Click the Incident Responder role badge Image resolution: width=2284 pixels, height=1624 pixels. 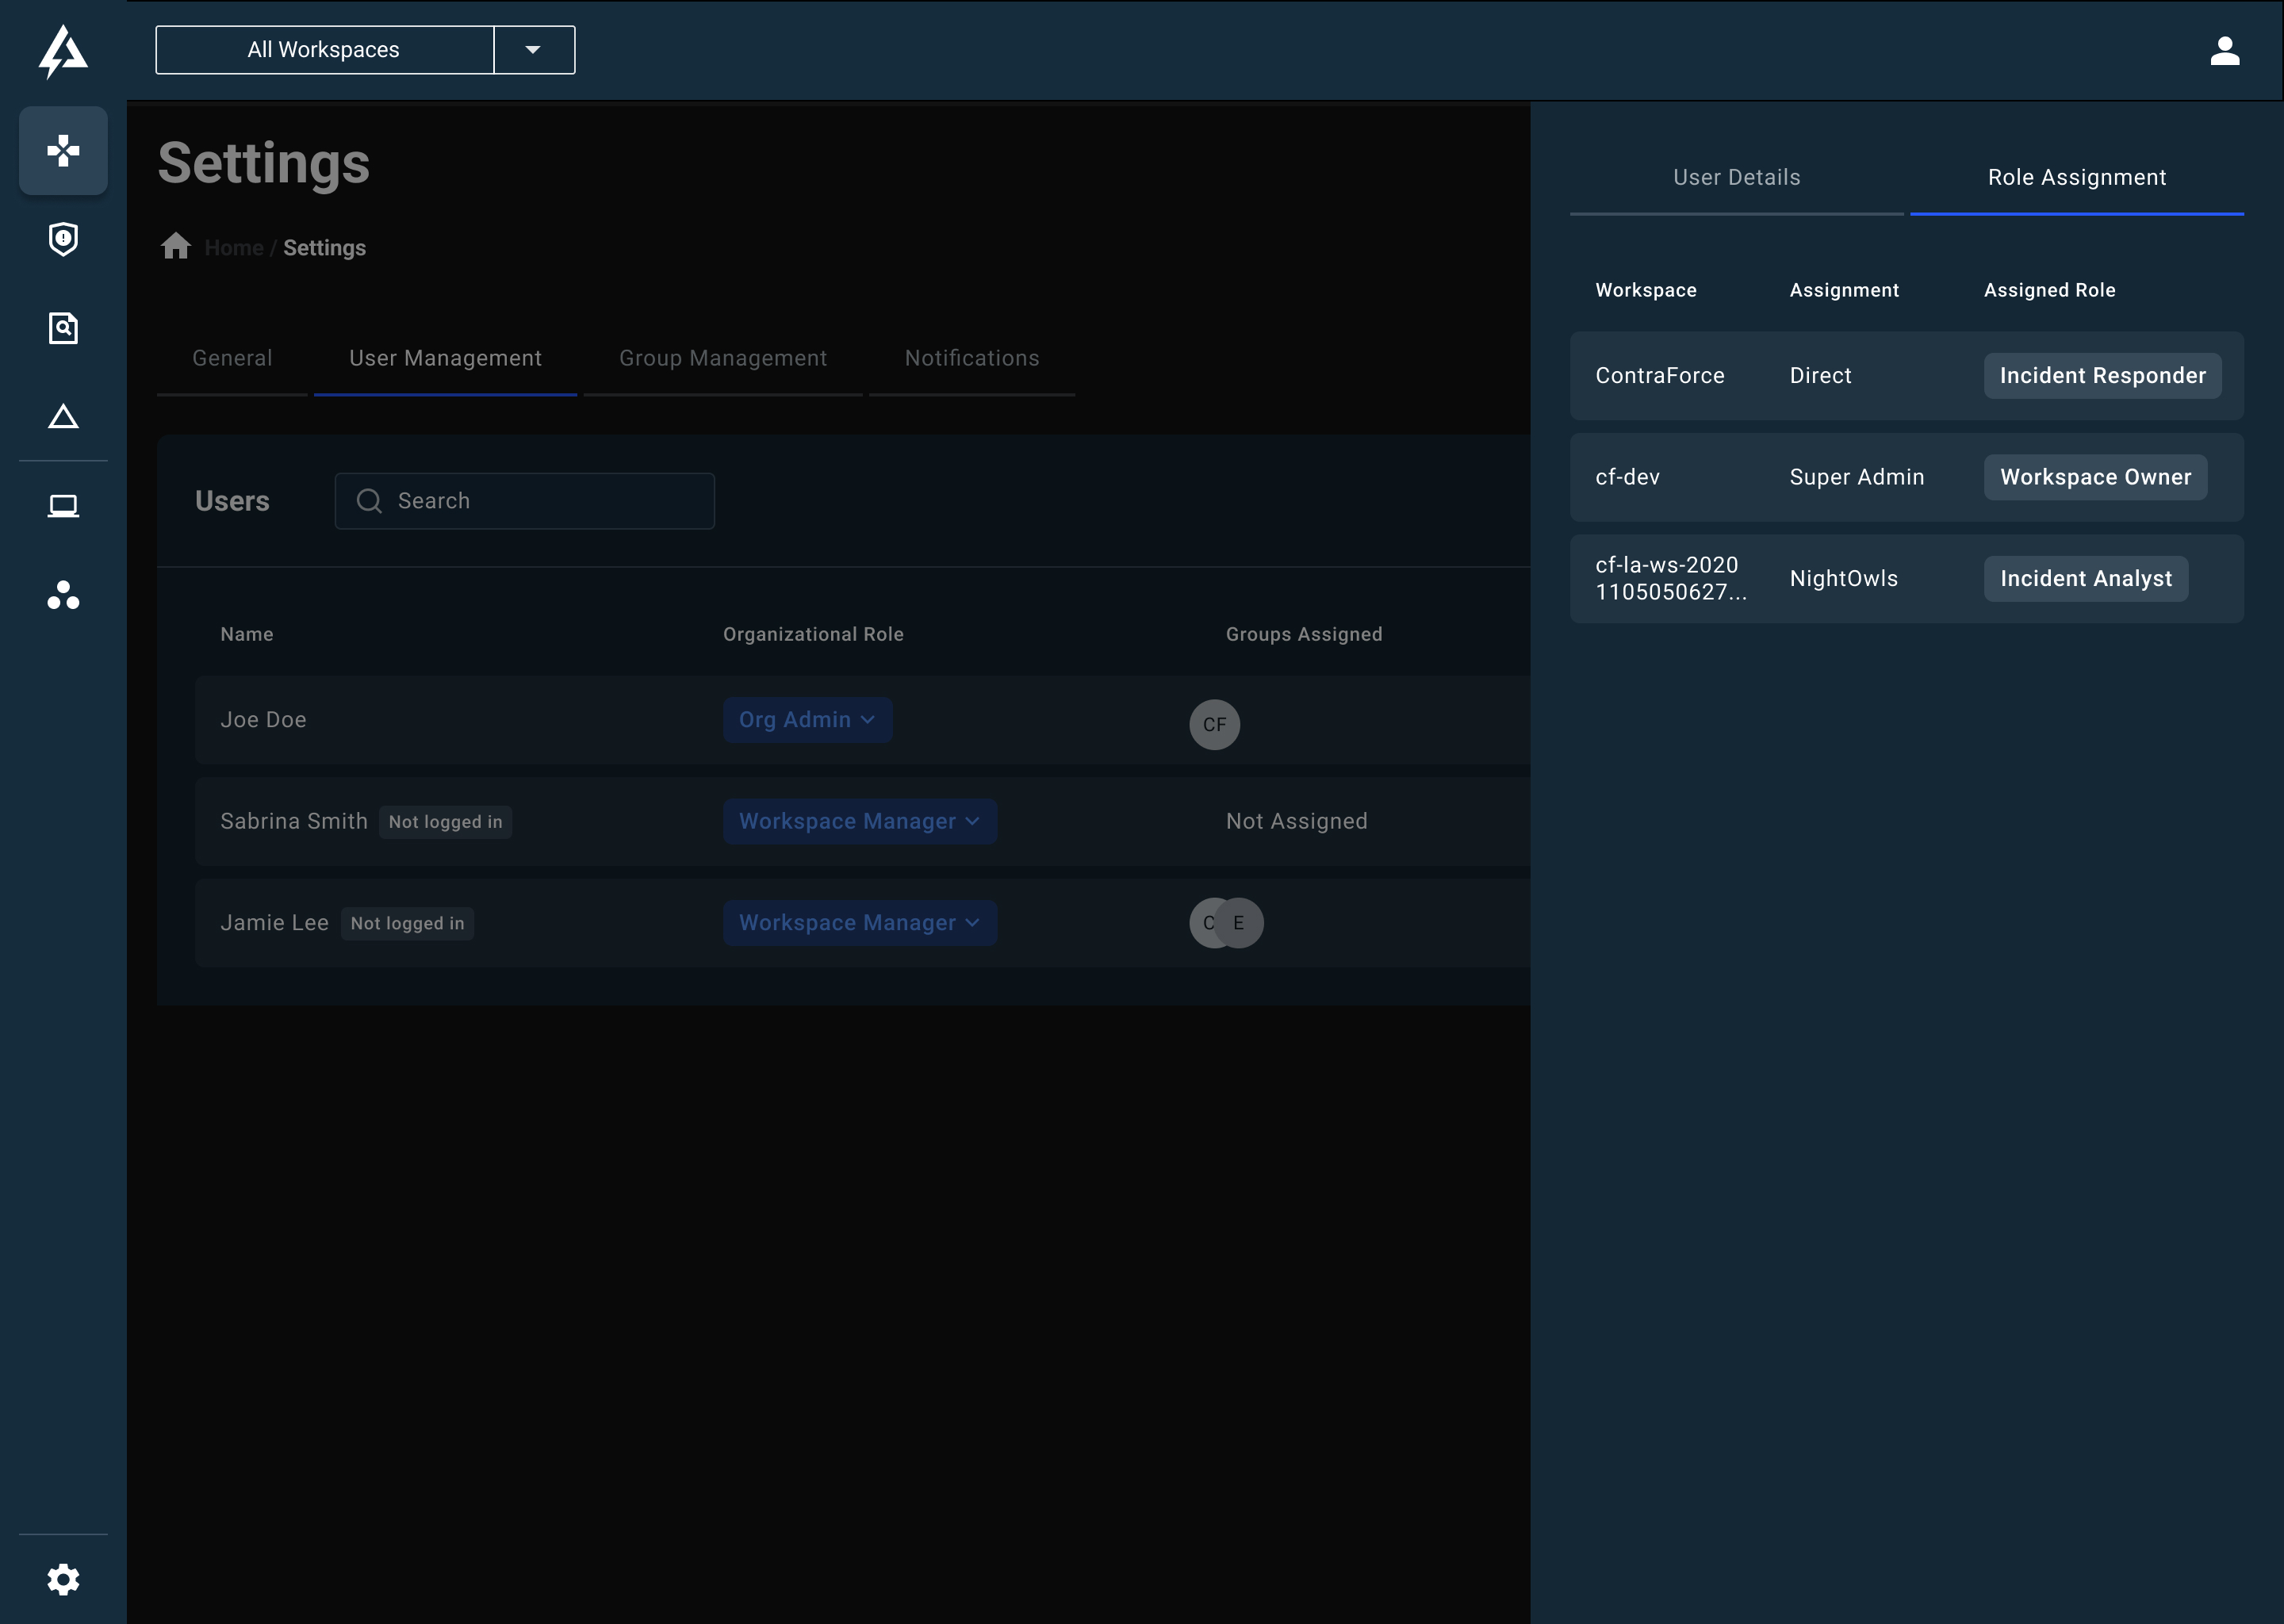click(2101, 376)
